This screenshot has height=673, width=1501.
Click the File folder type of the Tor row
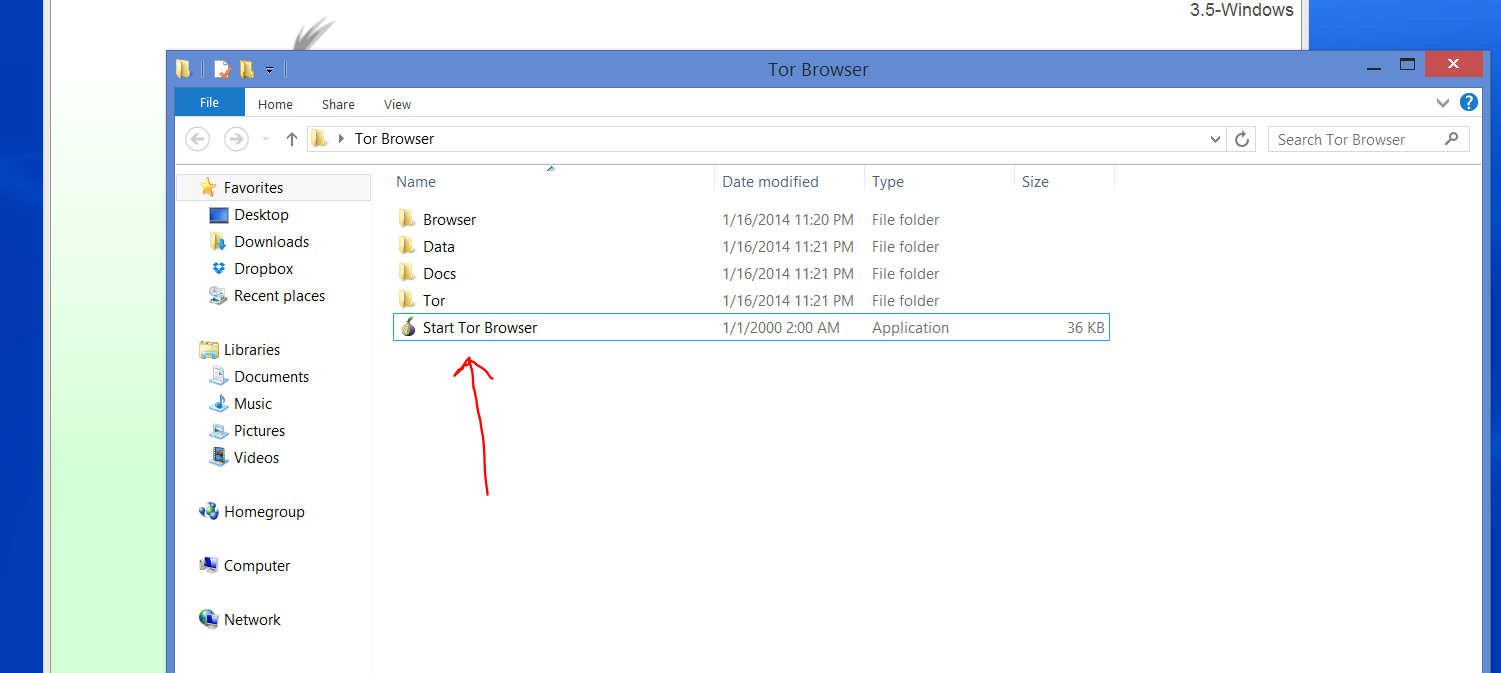[x=905, y=301]
